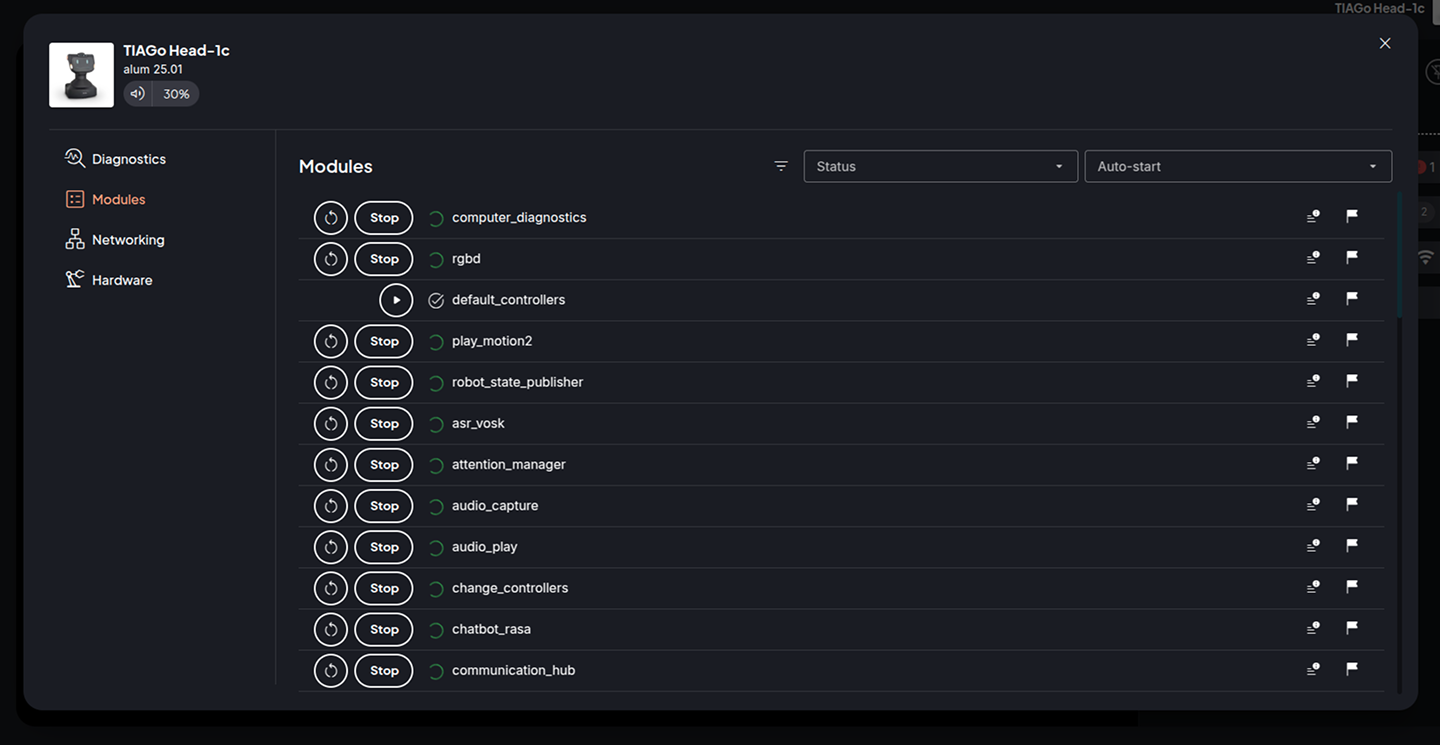
Task: Select the default_controllers module name
Action: coord(508,300)
